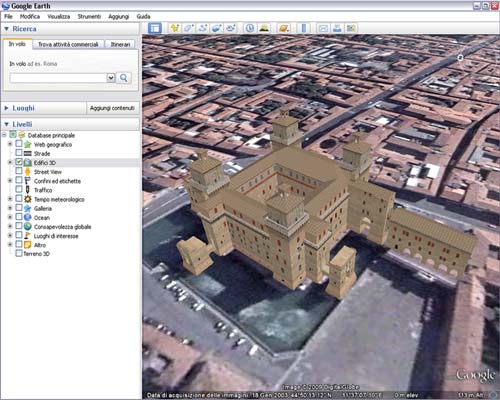
Task: Switch to the Itinerari tab
Action: [x=120, y=44]
